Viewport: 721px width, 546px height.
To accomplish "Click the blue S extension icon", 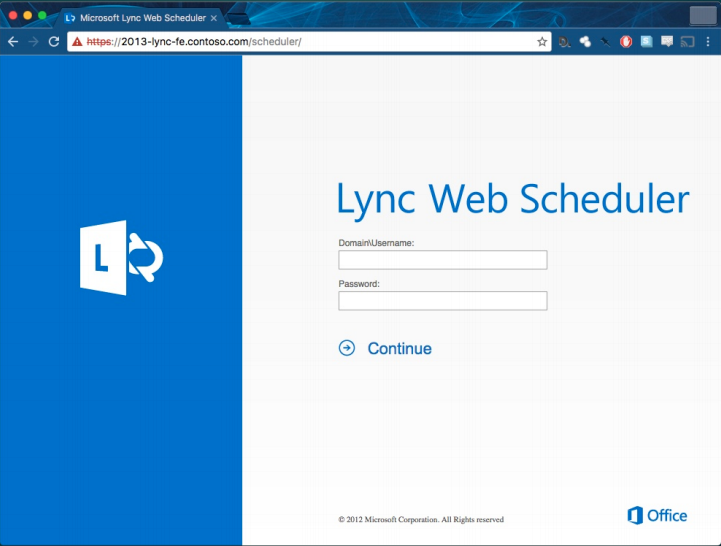I will 647,41.
